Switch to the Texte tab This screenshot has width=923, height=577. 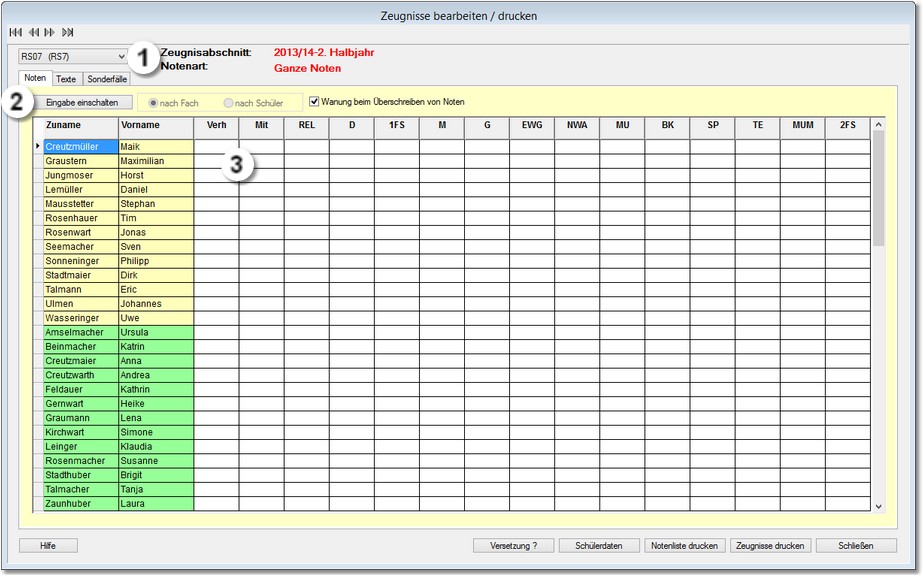[66, 79]
